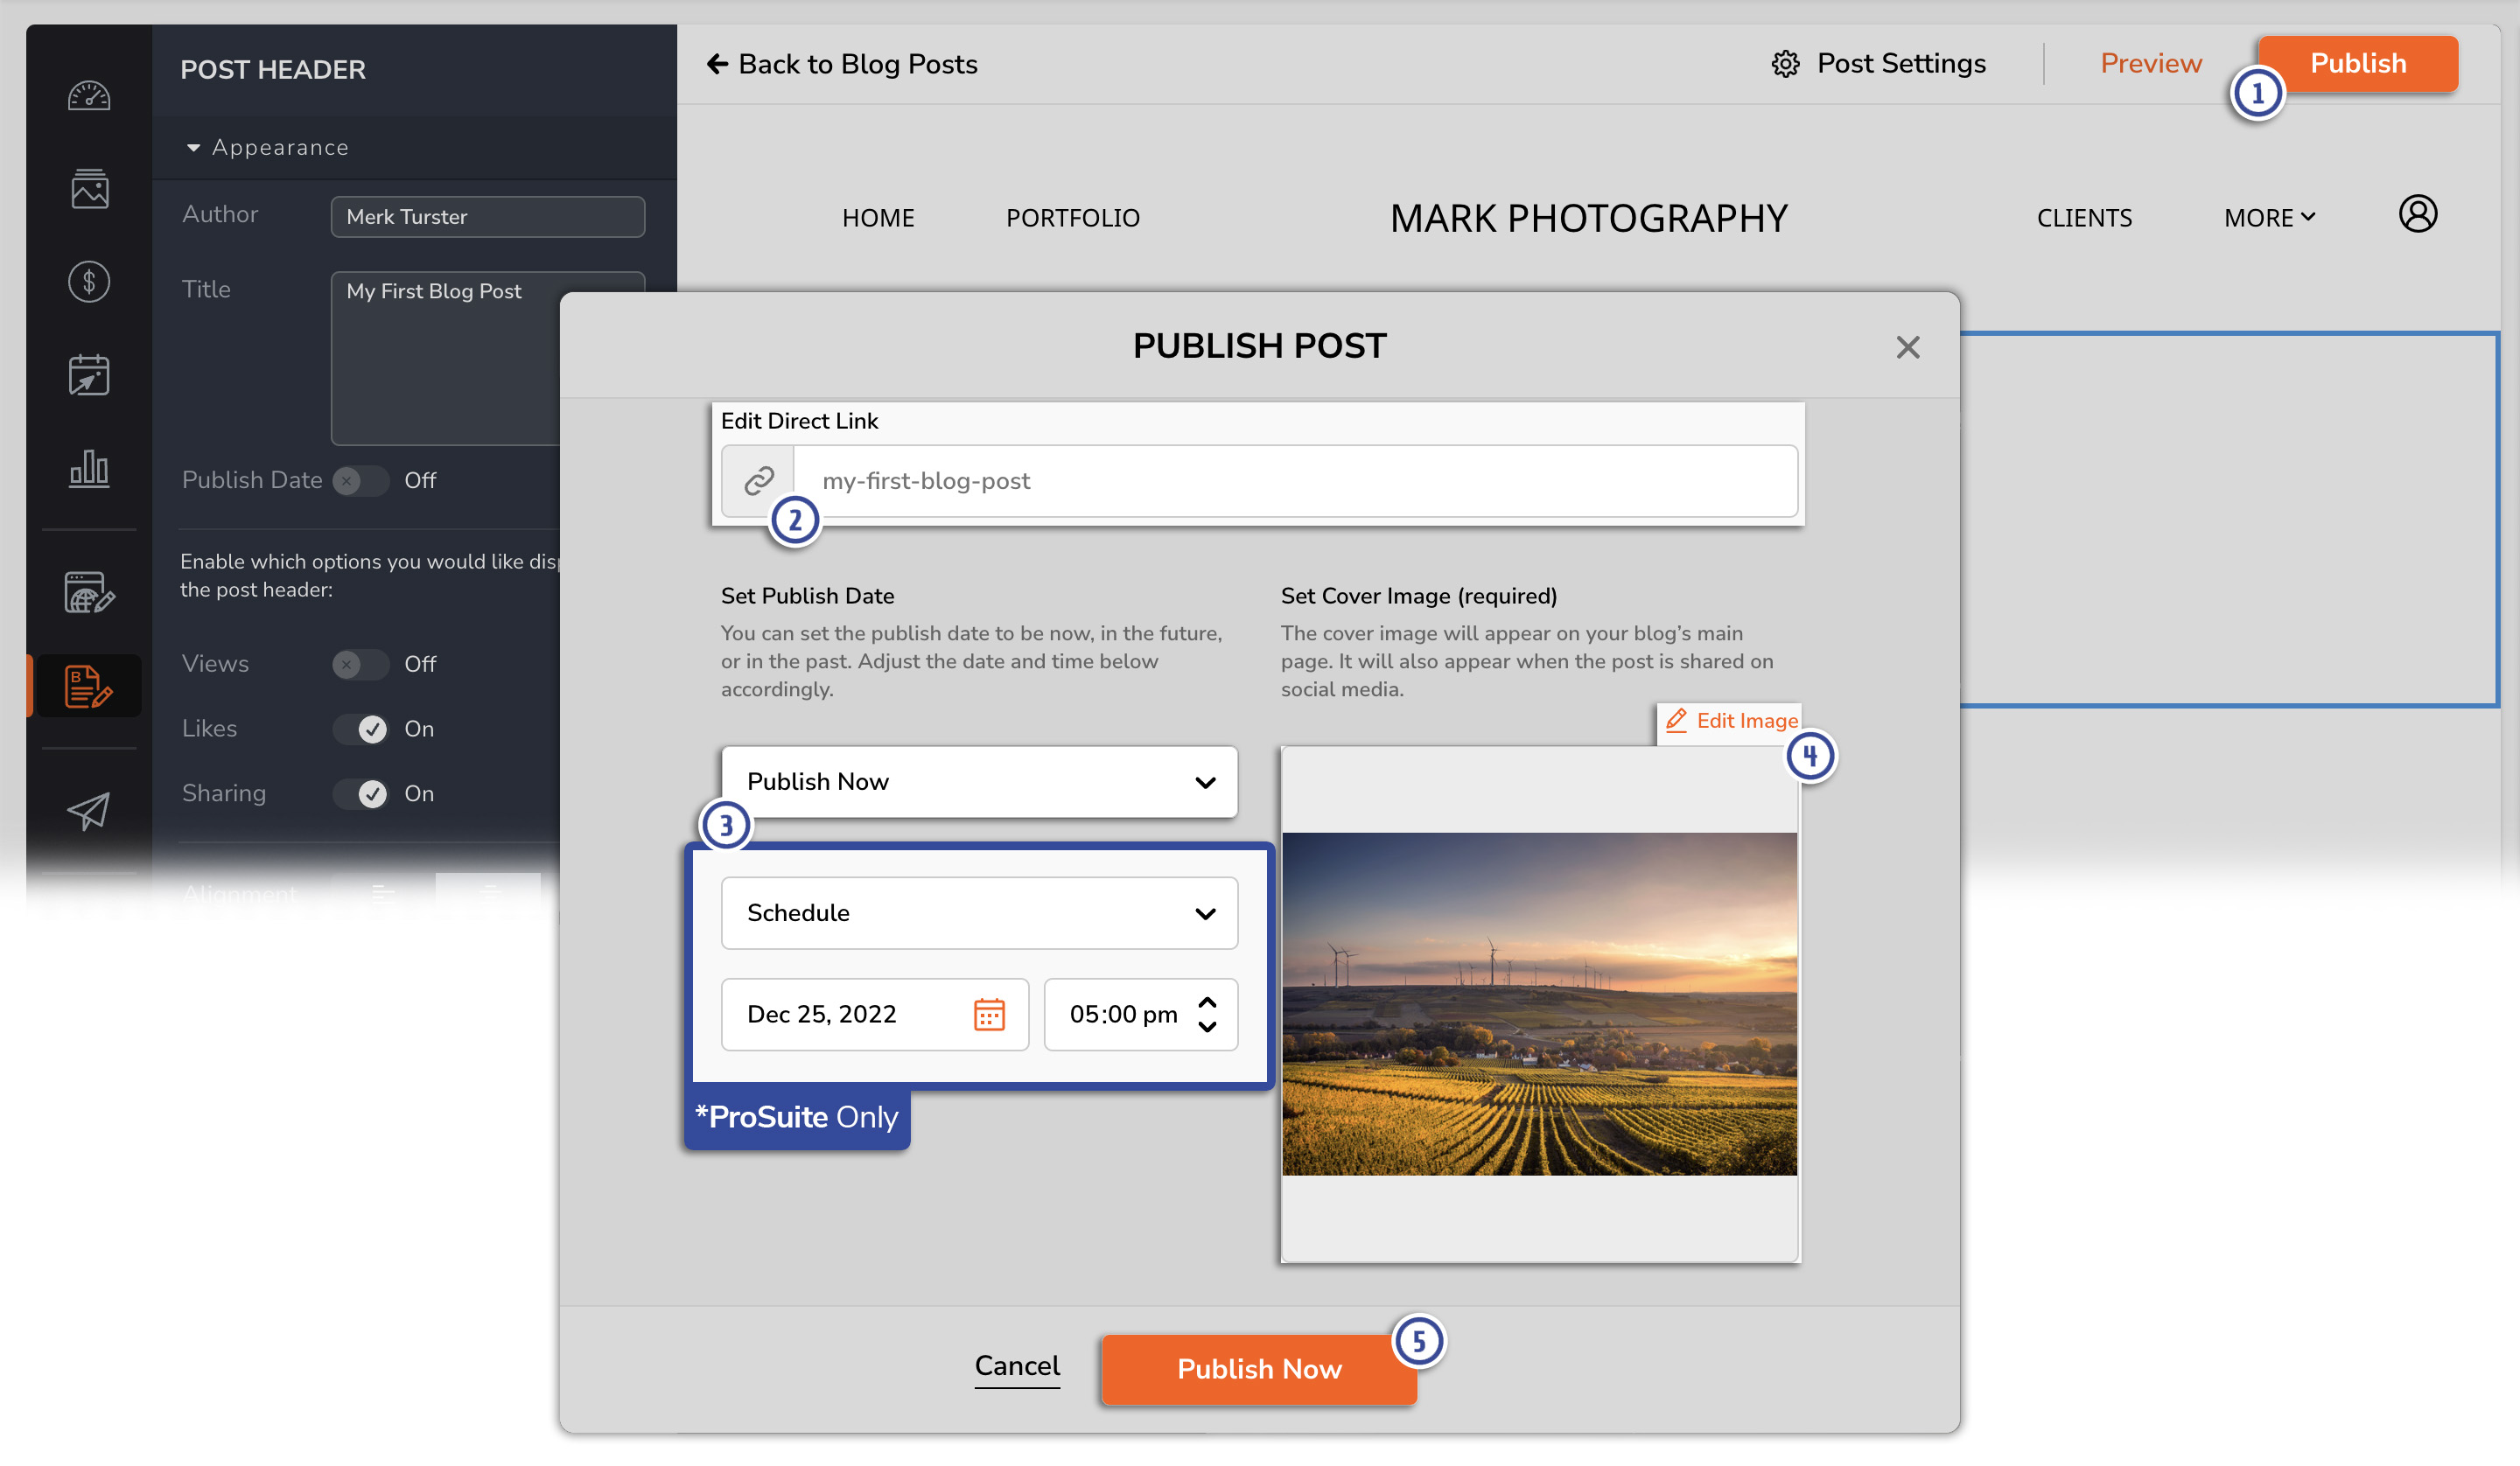Turn off the Likes switch
Image resolution: width=2520 pixels, height=1466 pixels.
[x=360, y=729]
